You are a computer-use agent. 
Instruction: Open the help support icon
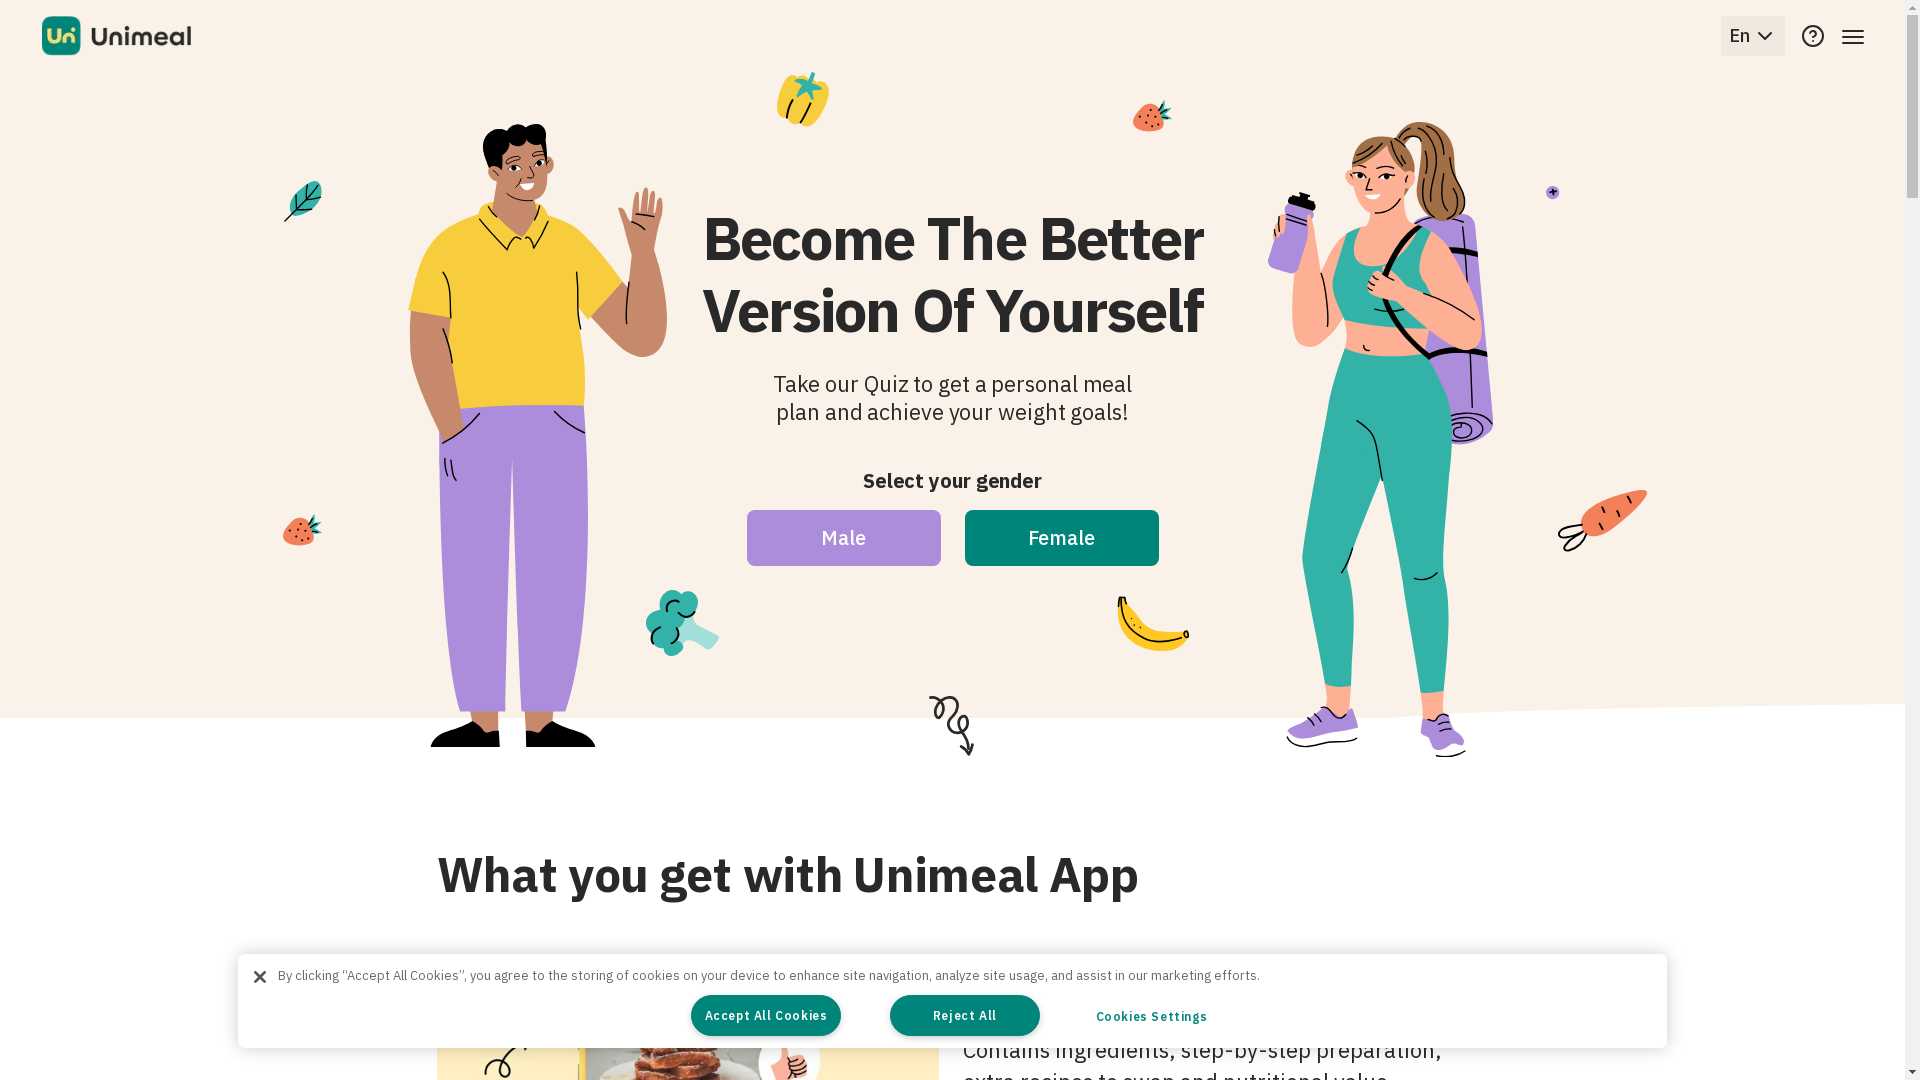click(x=1813, y=36)
